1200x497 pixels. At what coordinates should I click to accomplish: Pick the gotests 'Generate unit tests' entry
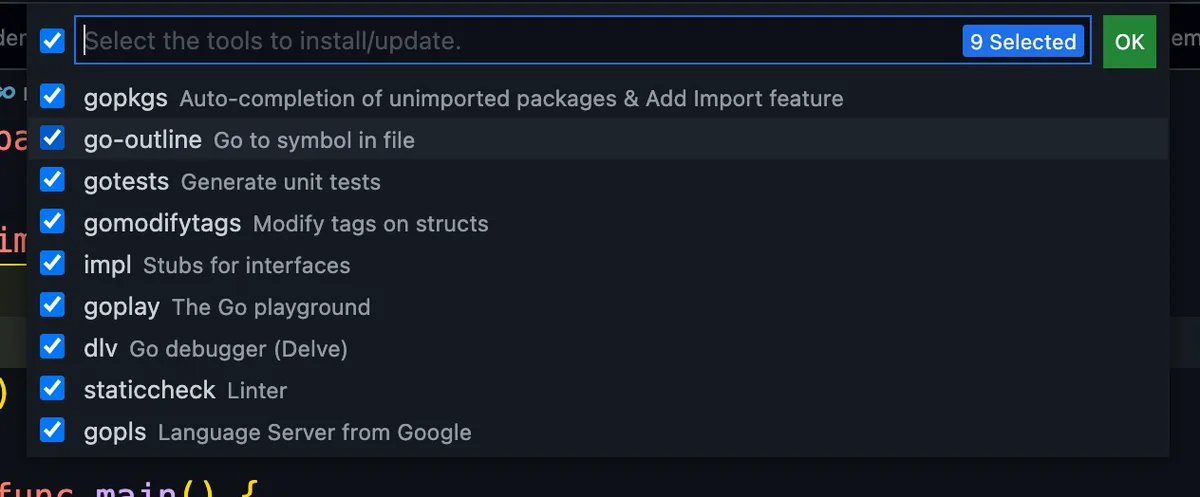click(x=598, y=181)
